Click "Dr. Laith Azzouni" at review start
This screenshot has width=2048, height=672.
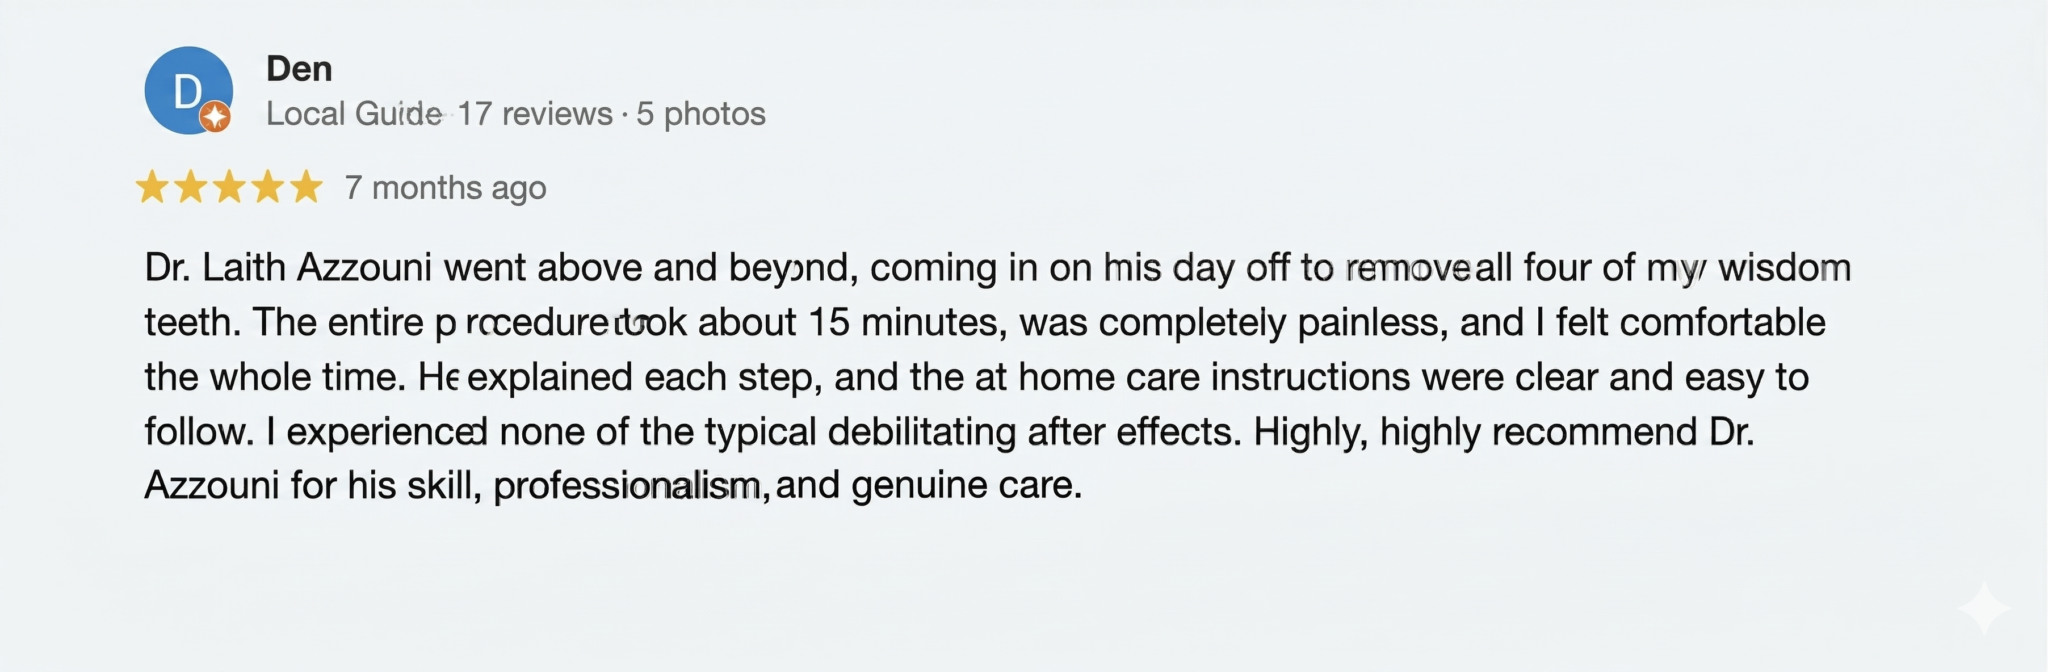coord(288,268)
